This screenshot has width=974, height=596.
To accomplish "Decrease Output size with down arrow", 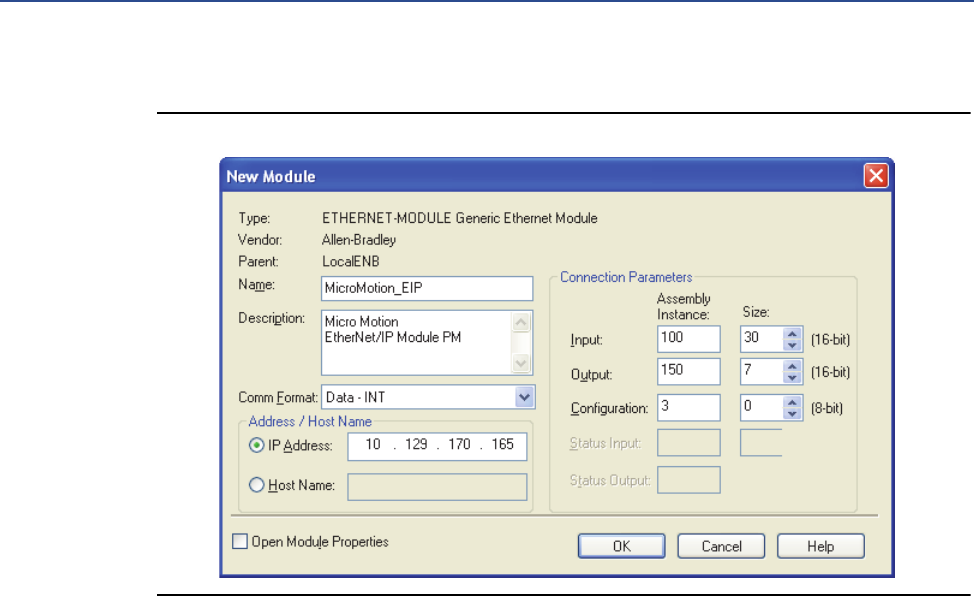I will coord(793,378).
